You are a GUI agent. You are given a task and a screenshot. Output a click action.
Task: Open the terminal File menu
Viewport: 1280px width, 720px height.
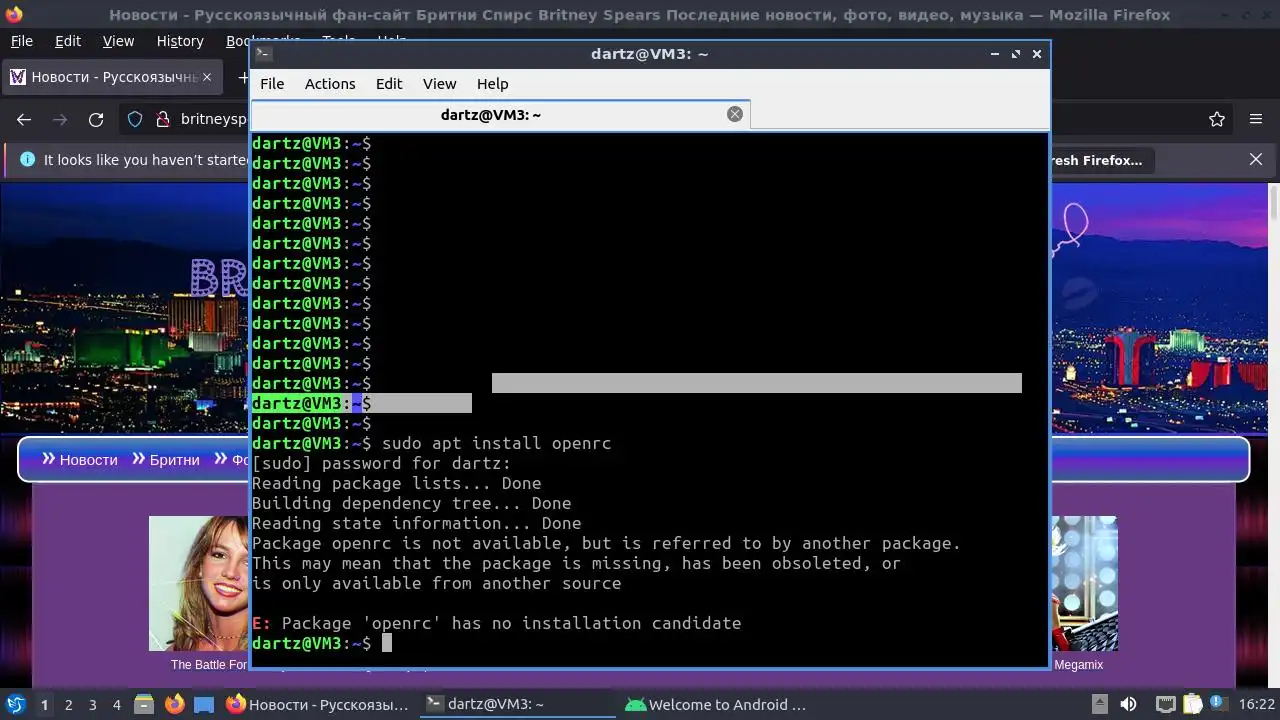(x=272, y=84)
